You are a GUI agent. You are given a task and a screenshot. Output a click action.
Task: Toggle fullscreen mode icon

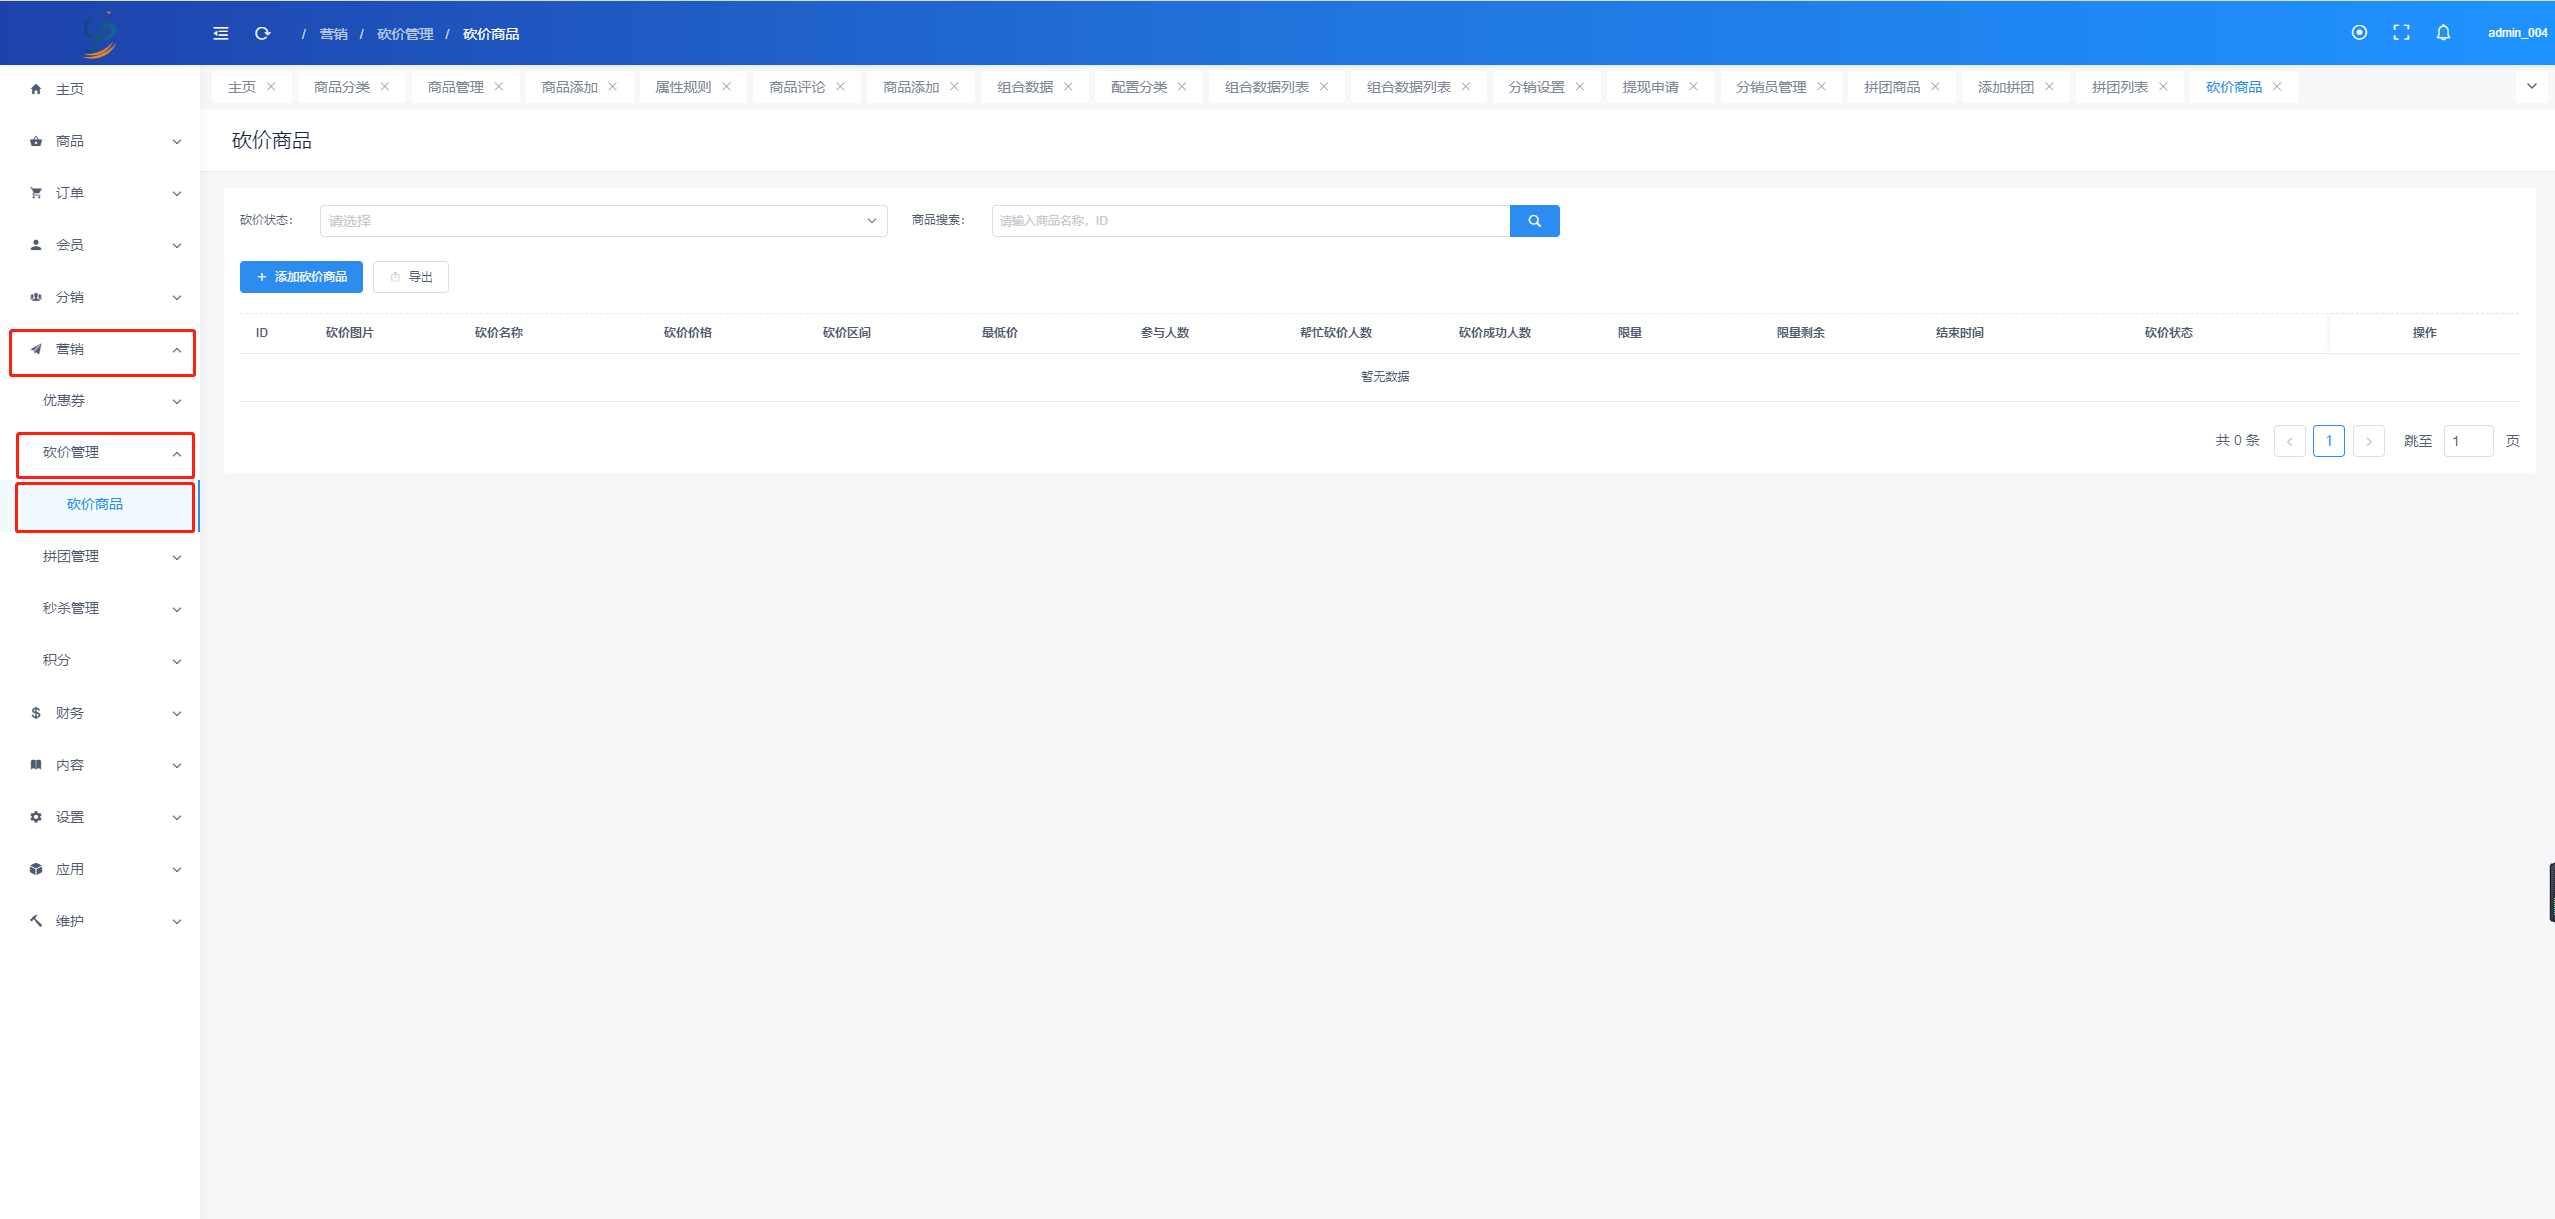(x=2401, y=33)
